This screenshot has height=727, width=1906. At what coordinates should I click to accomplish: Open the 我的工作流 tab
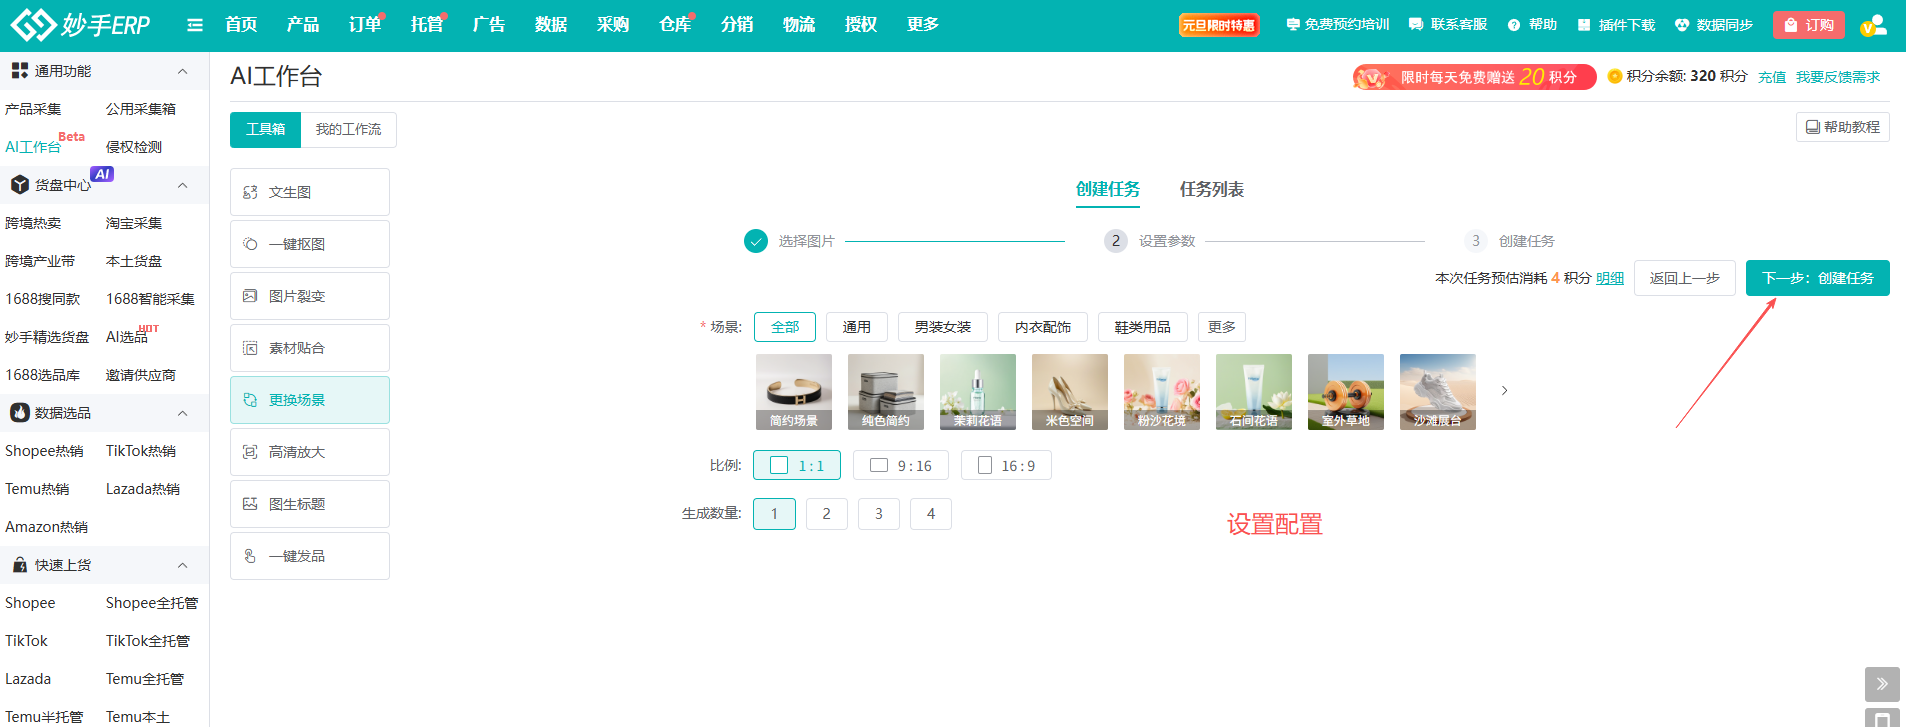tap(348, 130)
